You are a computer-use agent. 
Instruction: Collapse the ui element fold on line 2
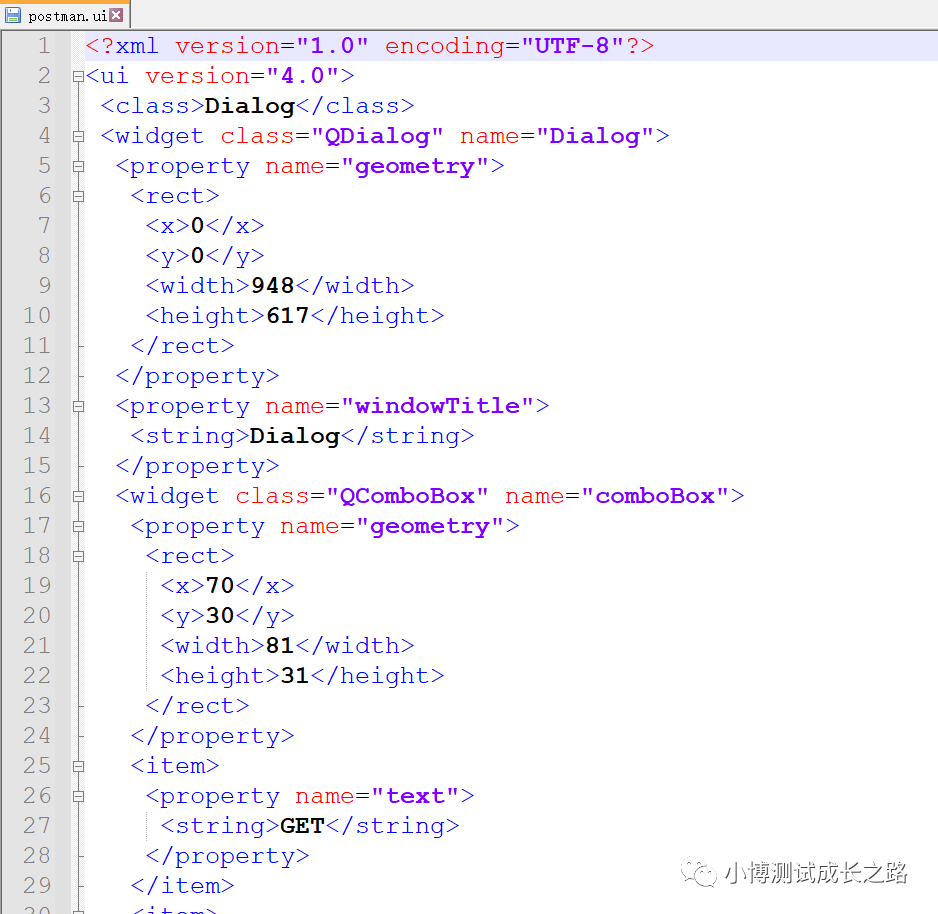pyautogui.click(x=78, y=76)
